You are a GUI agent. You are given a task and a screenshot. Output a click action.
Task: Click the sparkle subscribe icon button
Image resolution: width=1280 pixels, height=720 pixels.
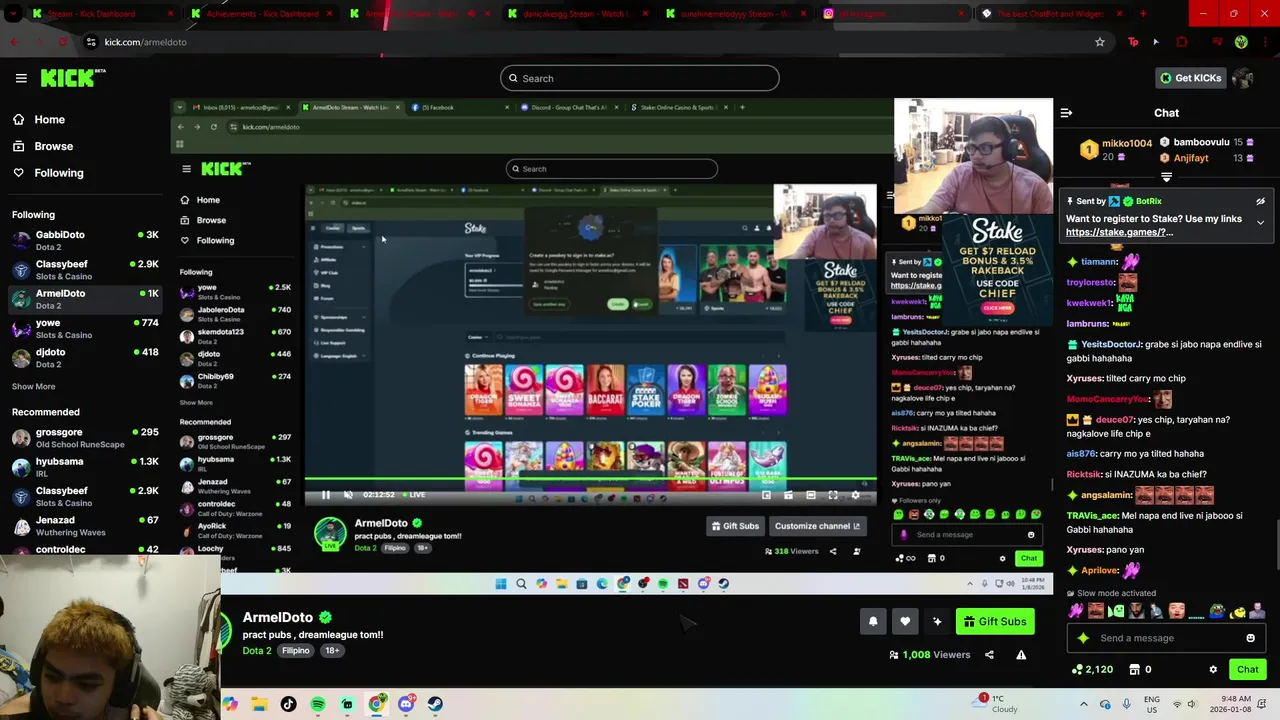click(x=937, y=621)
